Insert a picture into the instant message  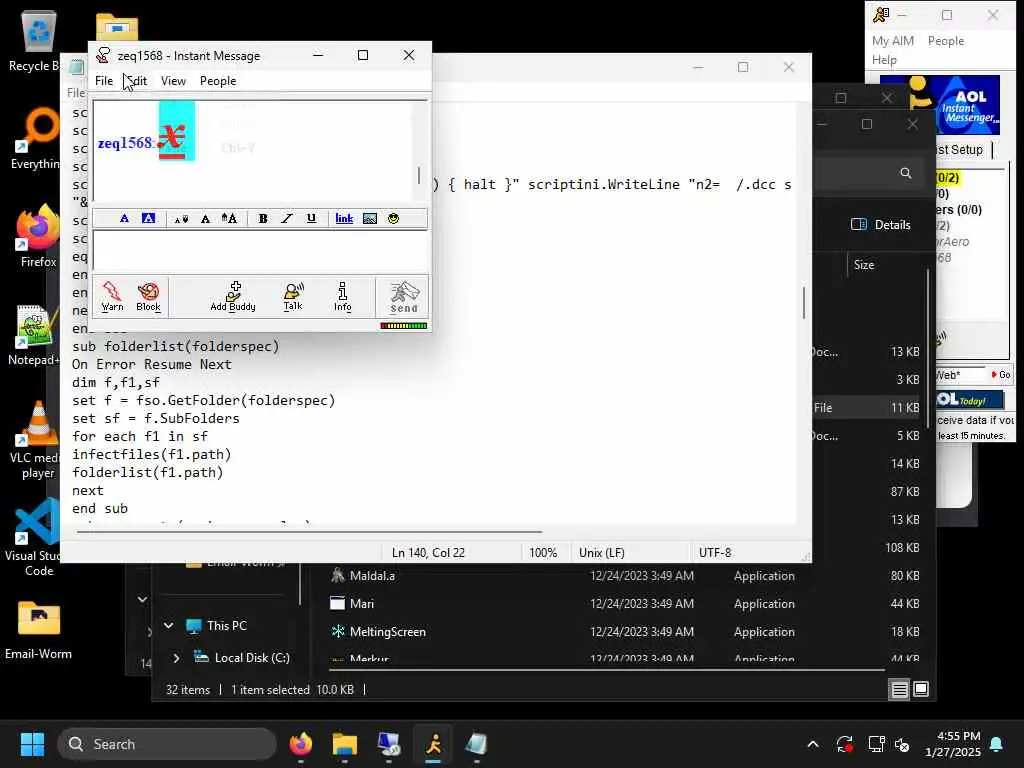tap(370, 218)
